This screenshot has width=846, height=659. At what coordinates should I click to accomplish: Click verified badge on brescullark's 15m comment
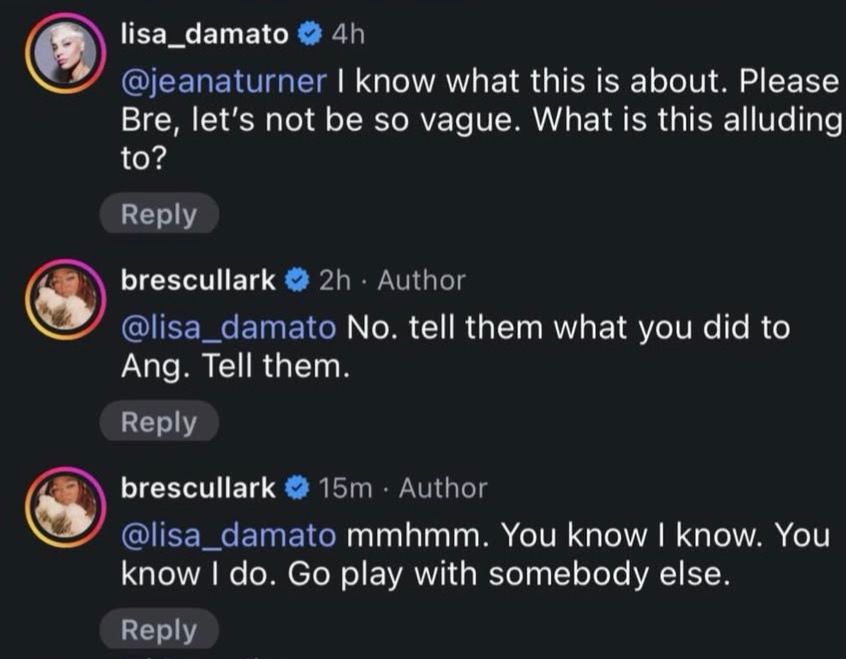point(296,490)
